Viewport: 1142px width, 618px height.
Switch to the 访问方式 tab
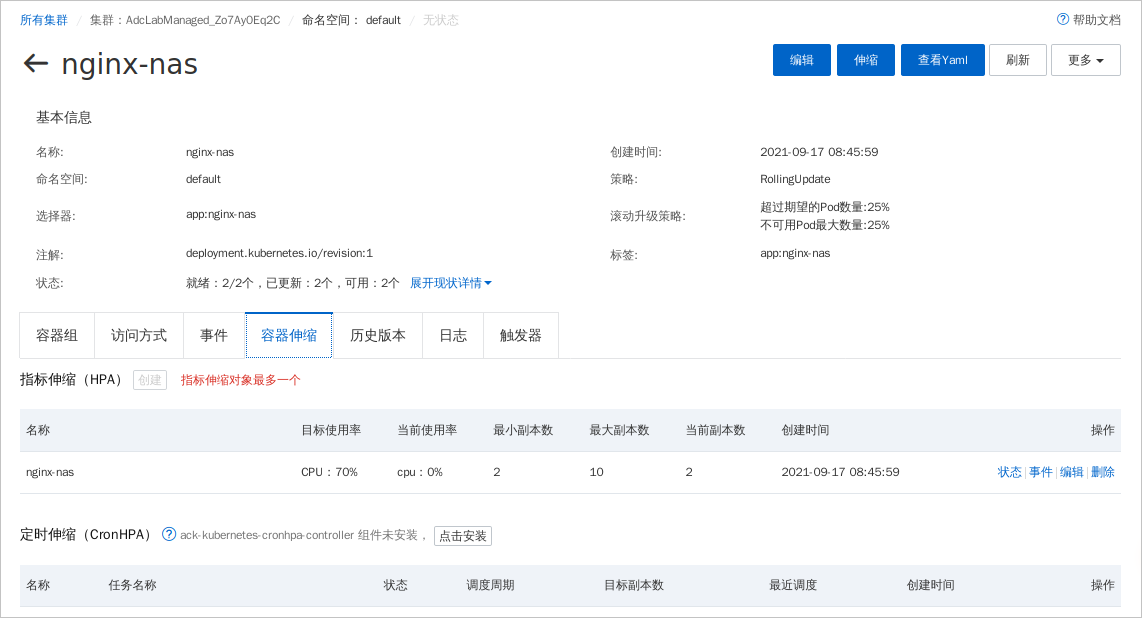coord(138,336)
